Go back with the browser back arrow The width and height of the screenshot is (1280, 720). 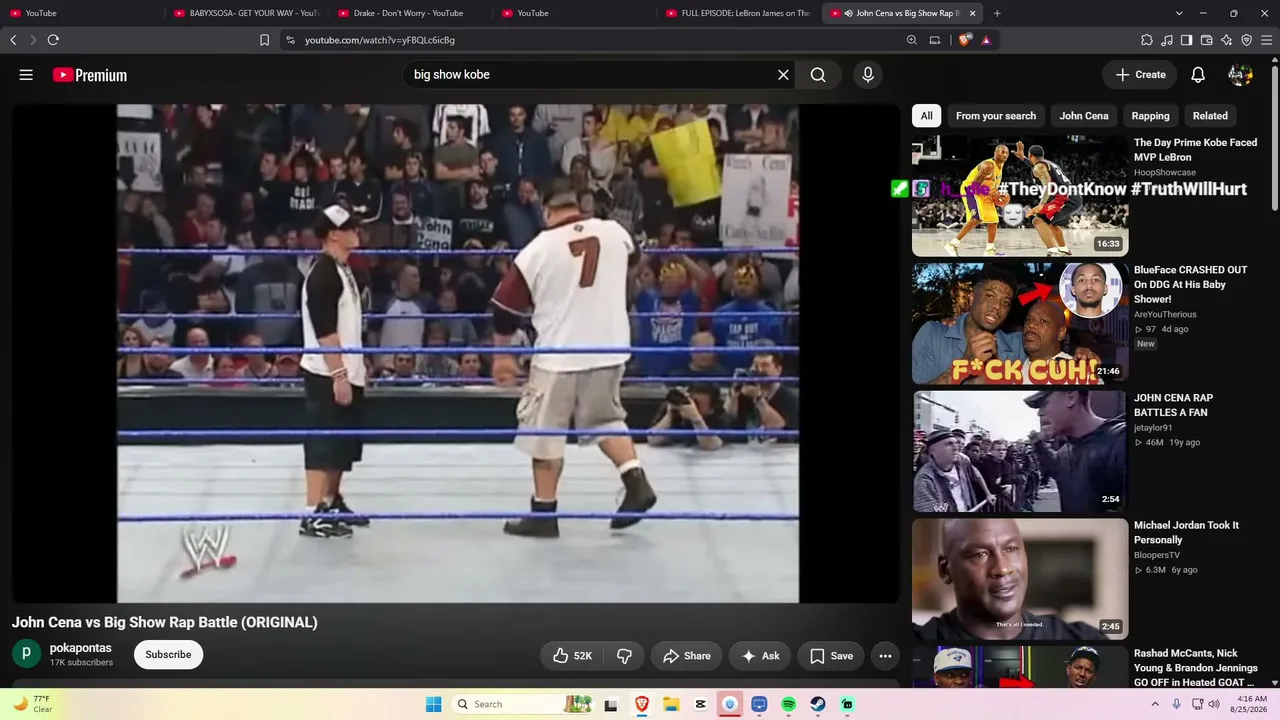coord(13,40)
